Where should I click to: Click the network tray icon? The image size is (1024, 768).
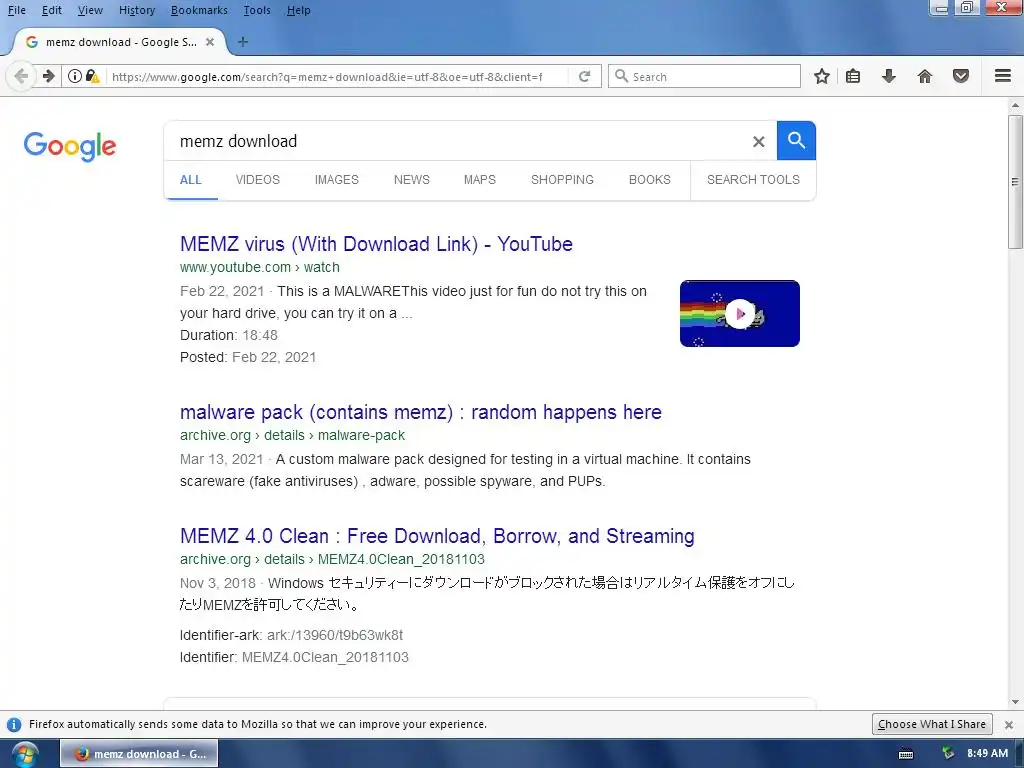[948, 754]
